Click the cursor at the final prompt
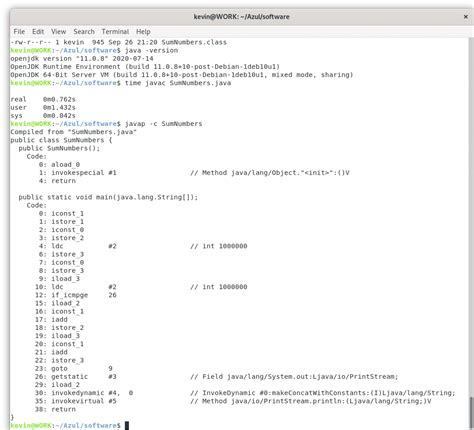The height and width of the screenshot is (430, 474). pyautogui.click(x=127, y=426)
